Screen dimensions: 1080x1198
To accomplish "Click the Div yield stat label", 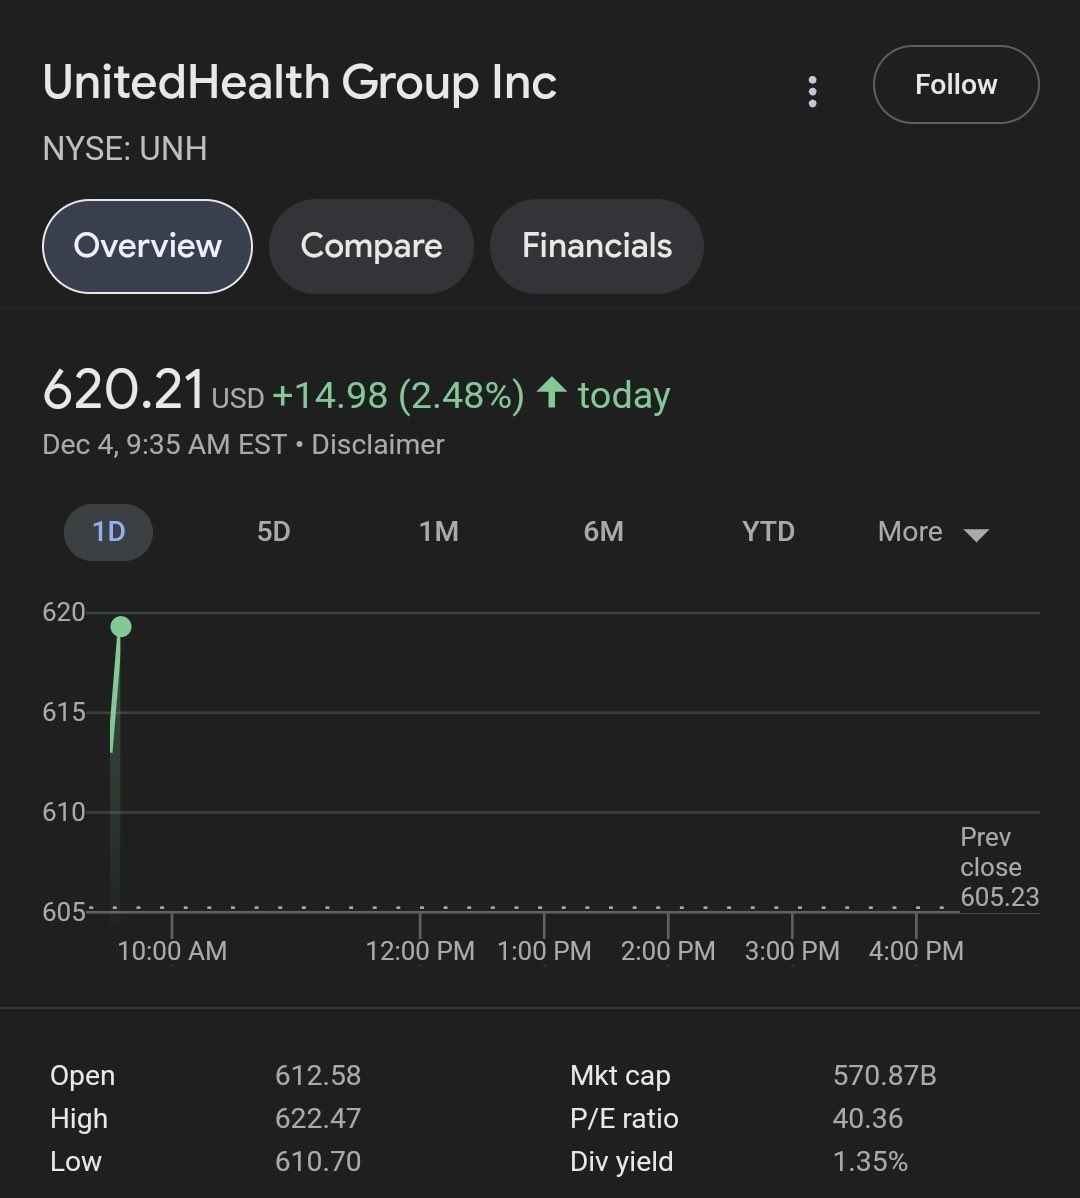I will [622, 1161].
